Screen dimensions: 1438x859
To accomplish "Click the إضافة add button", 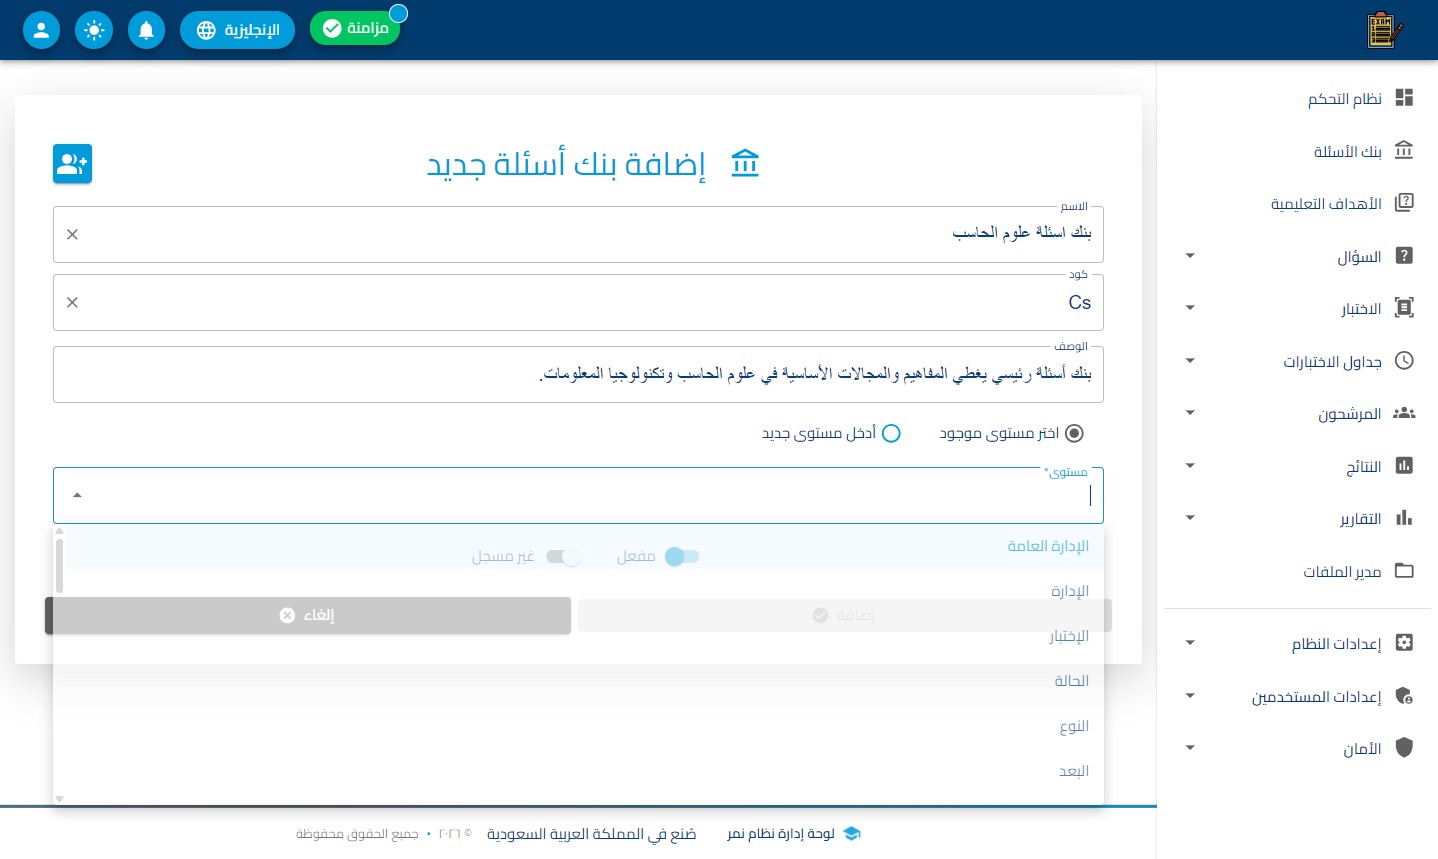I will pos(845,615).
